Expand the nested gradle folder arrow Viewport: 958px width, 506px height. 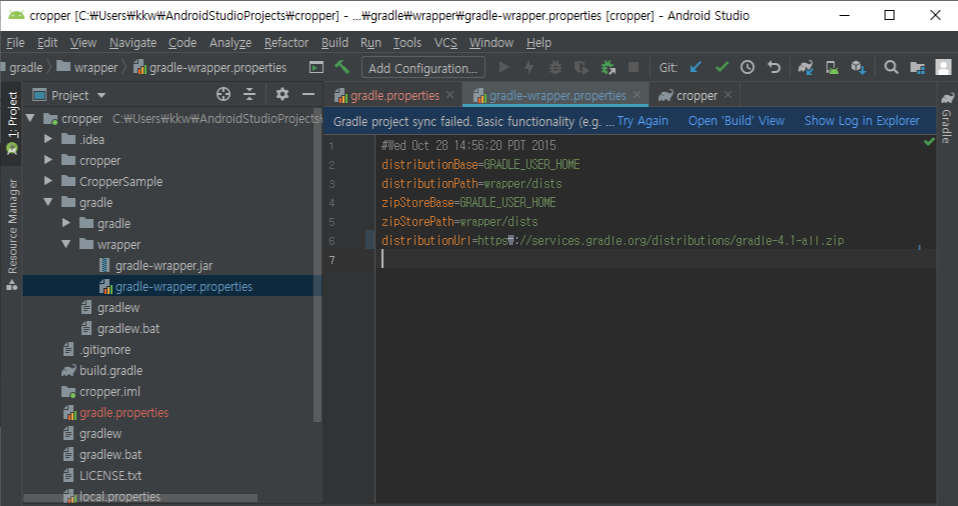click(x=67, y=223)
